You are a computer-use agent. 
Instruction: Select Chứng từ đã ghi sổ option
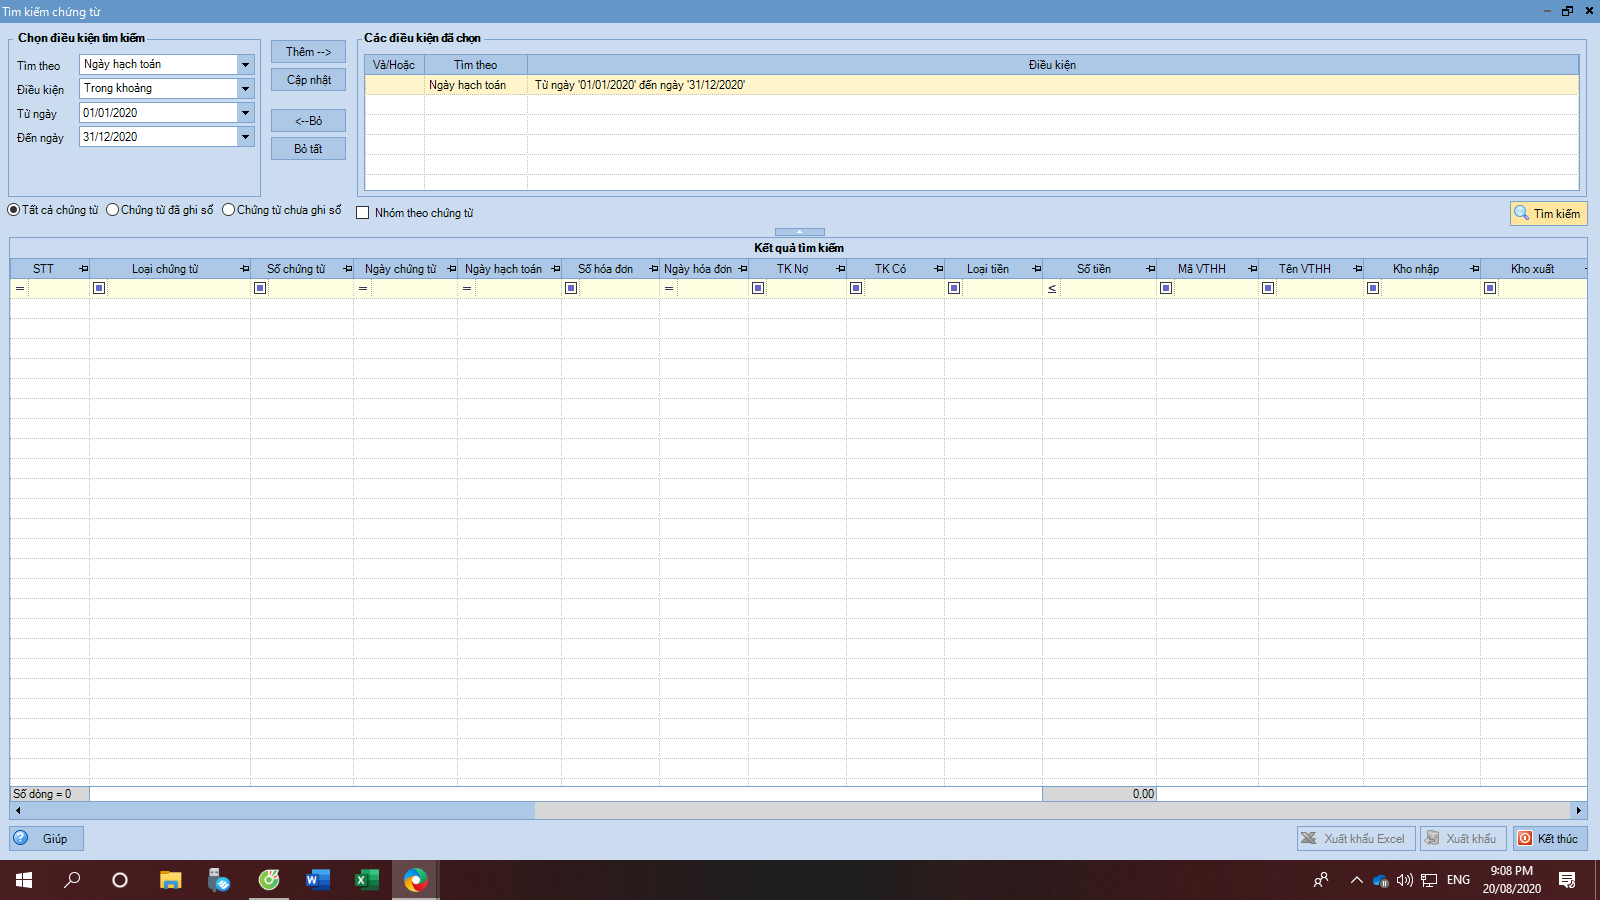coord(113,210)
